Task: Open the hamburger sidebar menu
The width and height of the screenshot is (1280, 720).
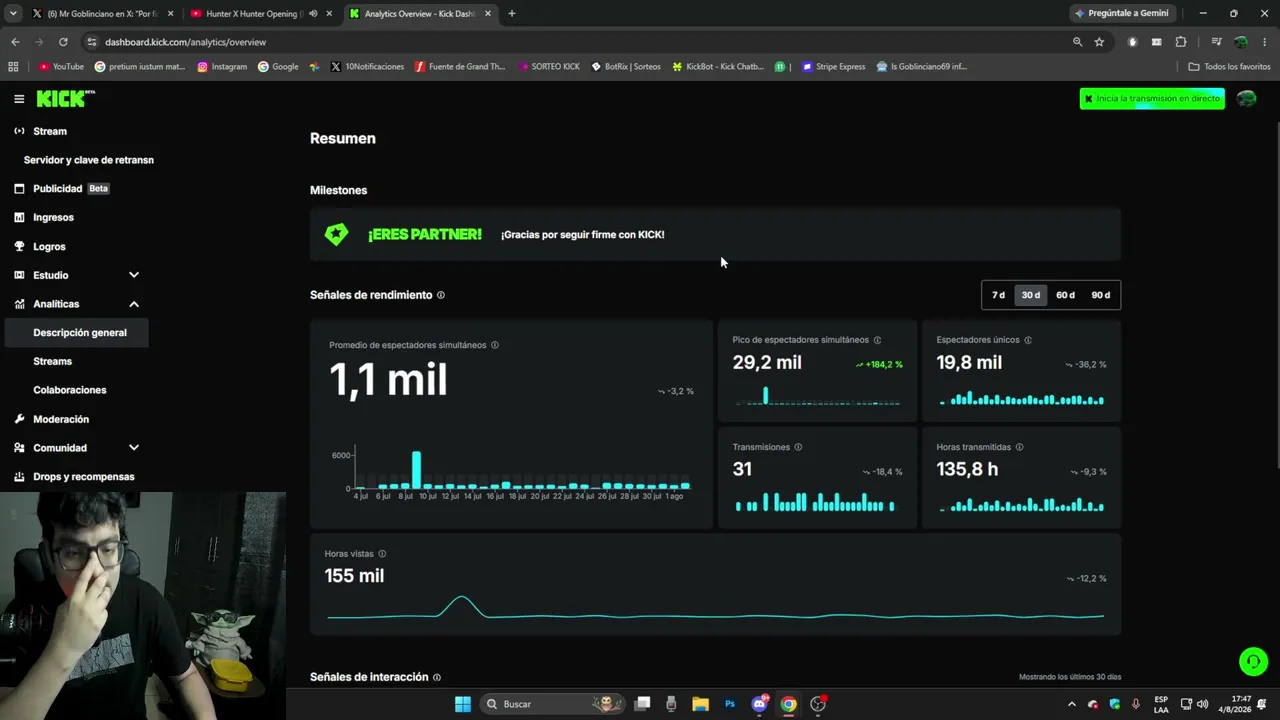Action: pos(19,99)
